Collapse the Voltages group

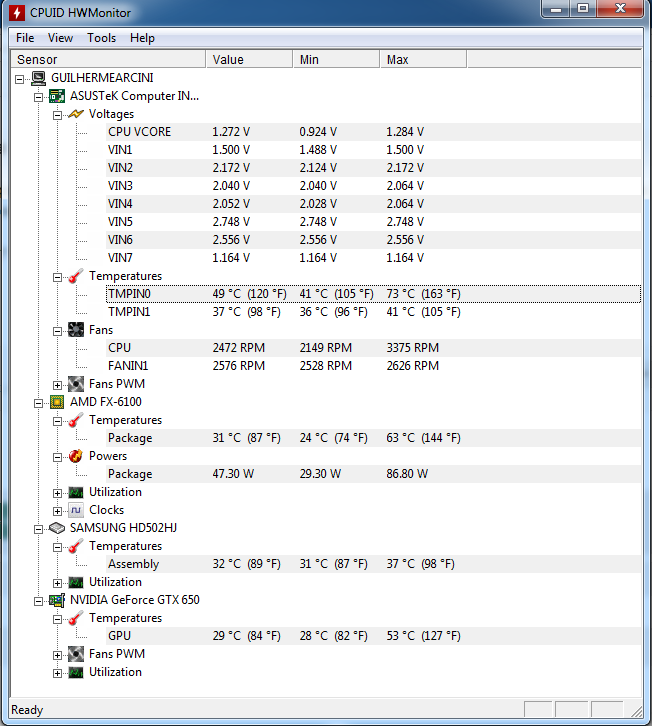[57, 115]
